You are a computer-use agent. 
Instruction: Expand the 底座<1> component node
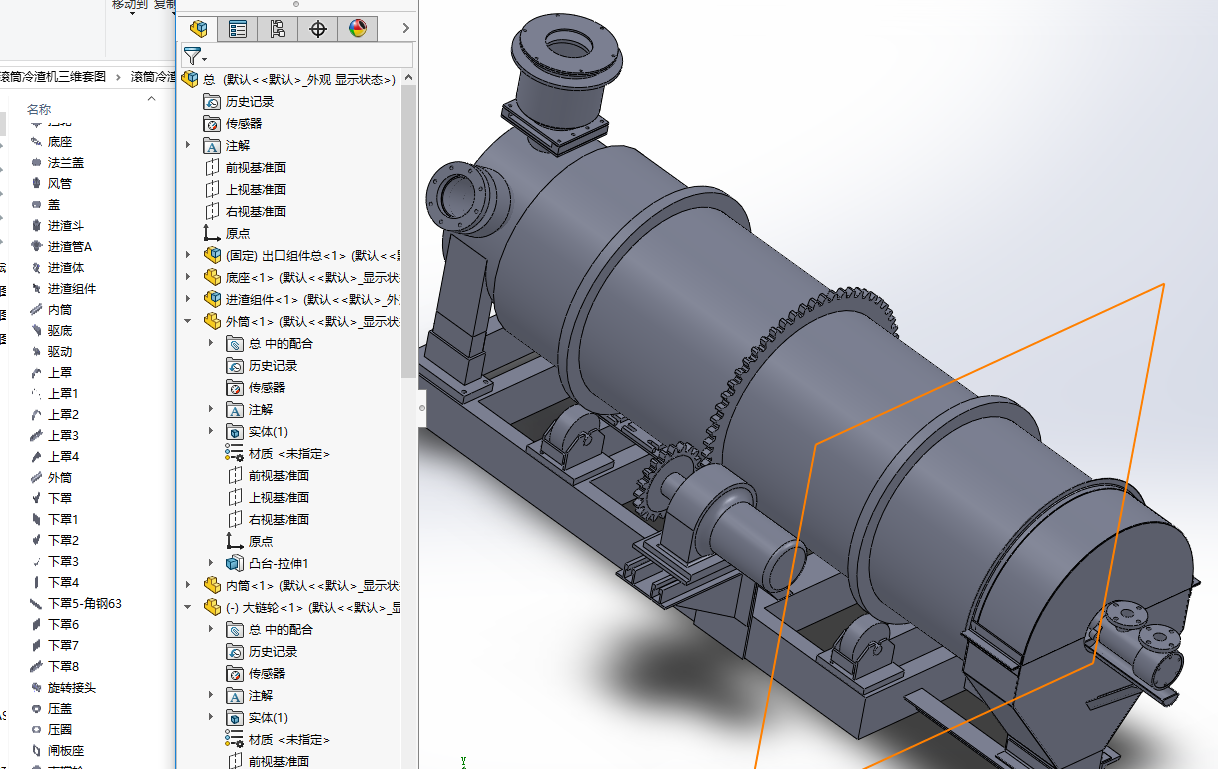pos(188,277)
